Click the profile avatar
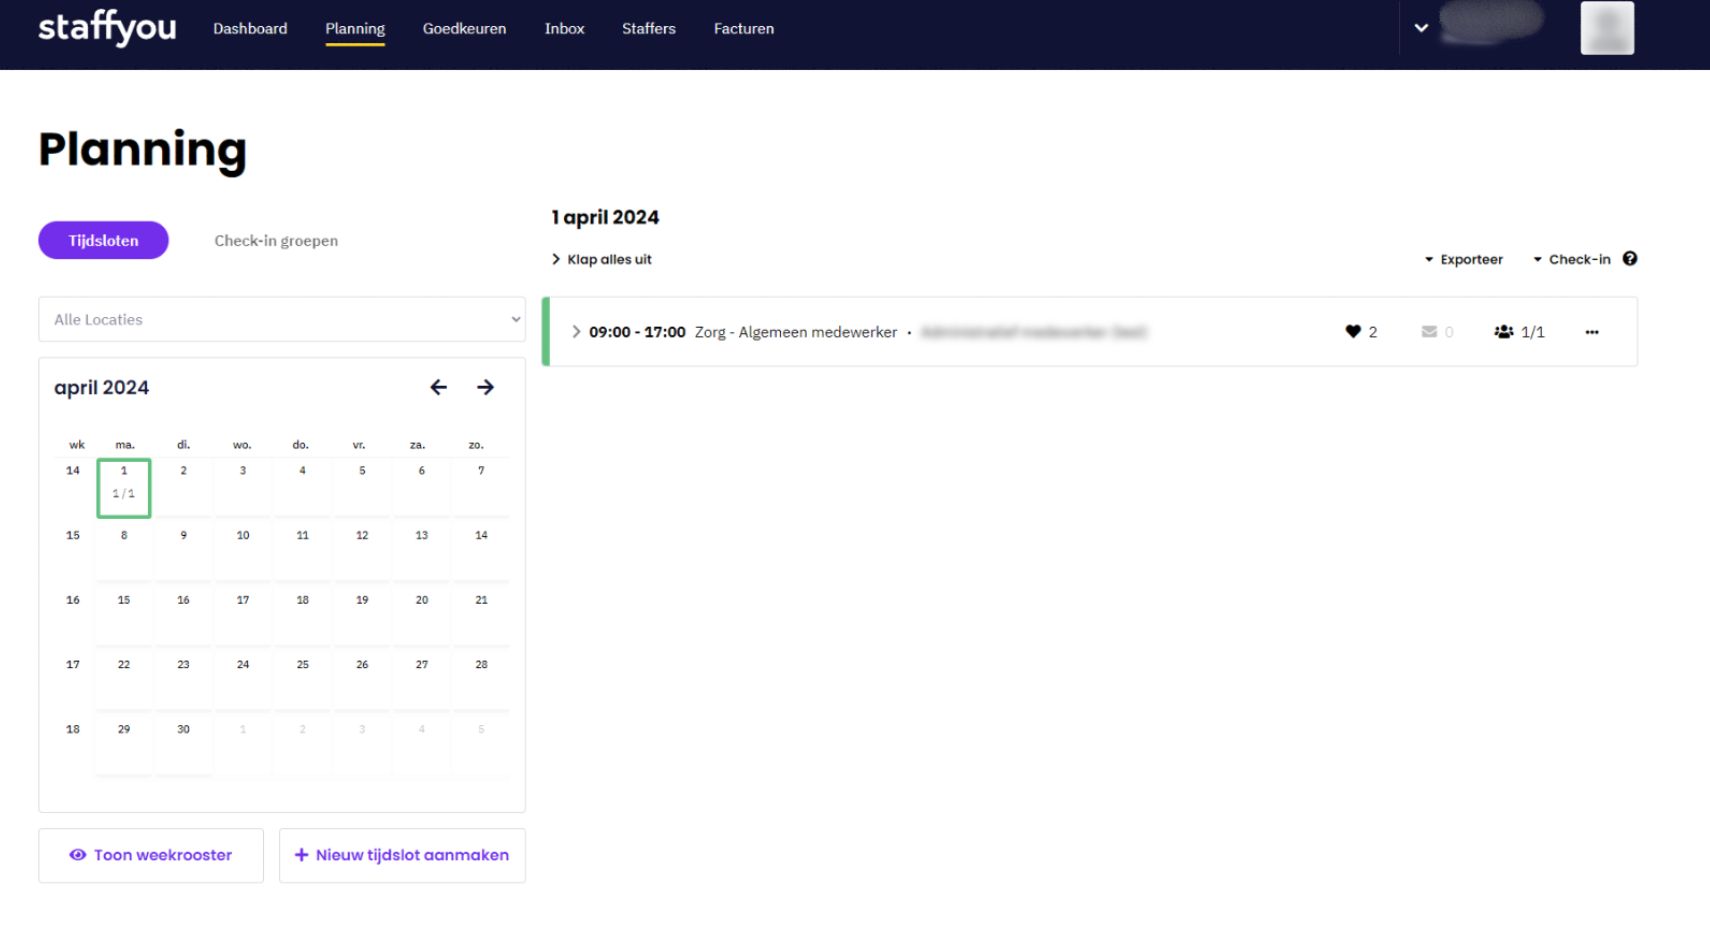This screenshot has width=1710, height=946. coord(1607,28)
